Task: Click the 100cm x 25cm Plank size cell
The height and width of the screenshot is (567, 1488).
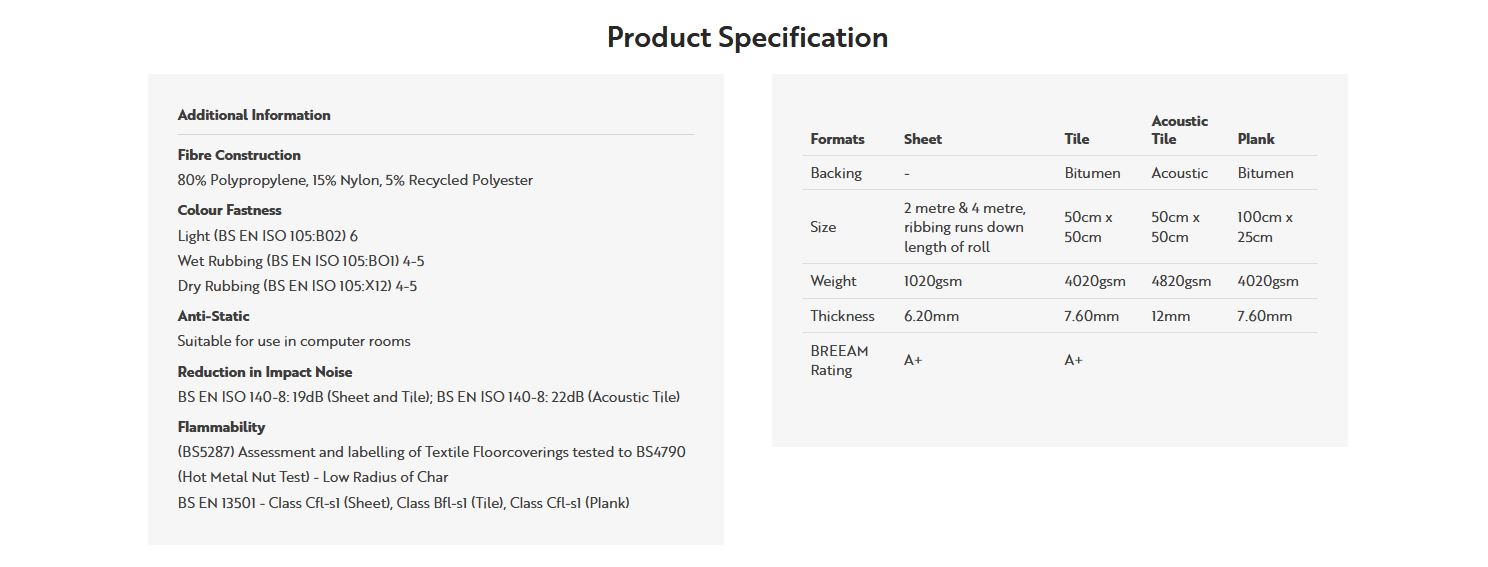Action: coord(1265,227)
